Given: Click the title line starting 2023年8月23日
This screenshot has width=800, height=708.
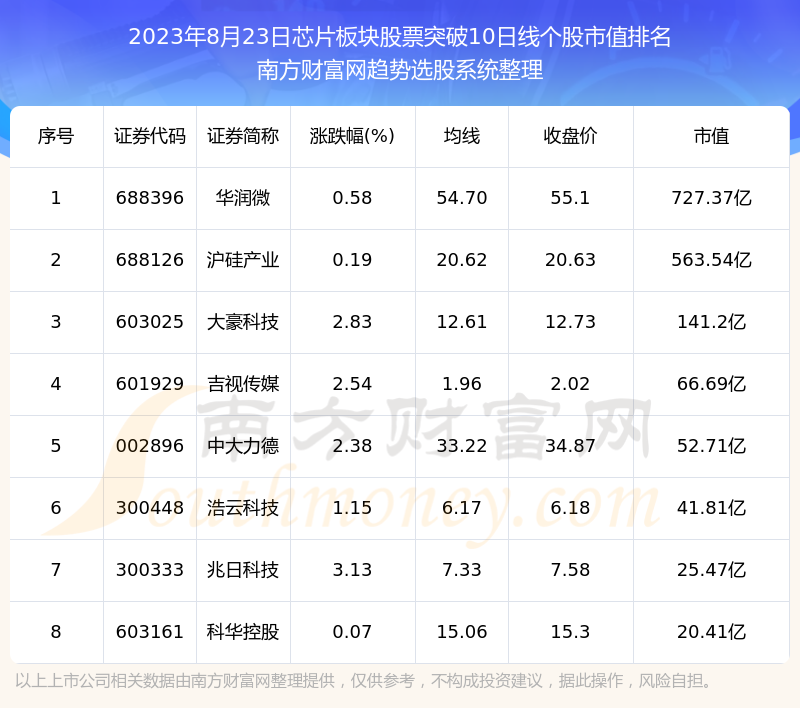Looking at the screenshot, I should pyautogui.click(x=399, y=37).
